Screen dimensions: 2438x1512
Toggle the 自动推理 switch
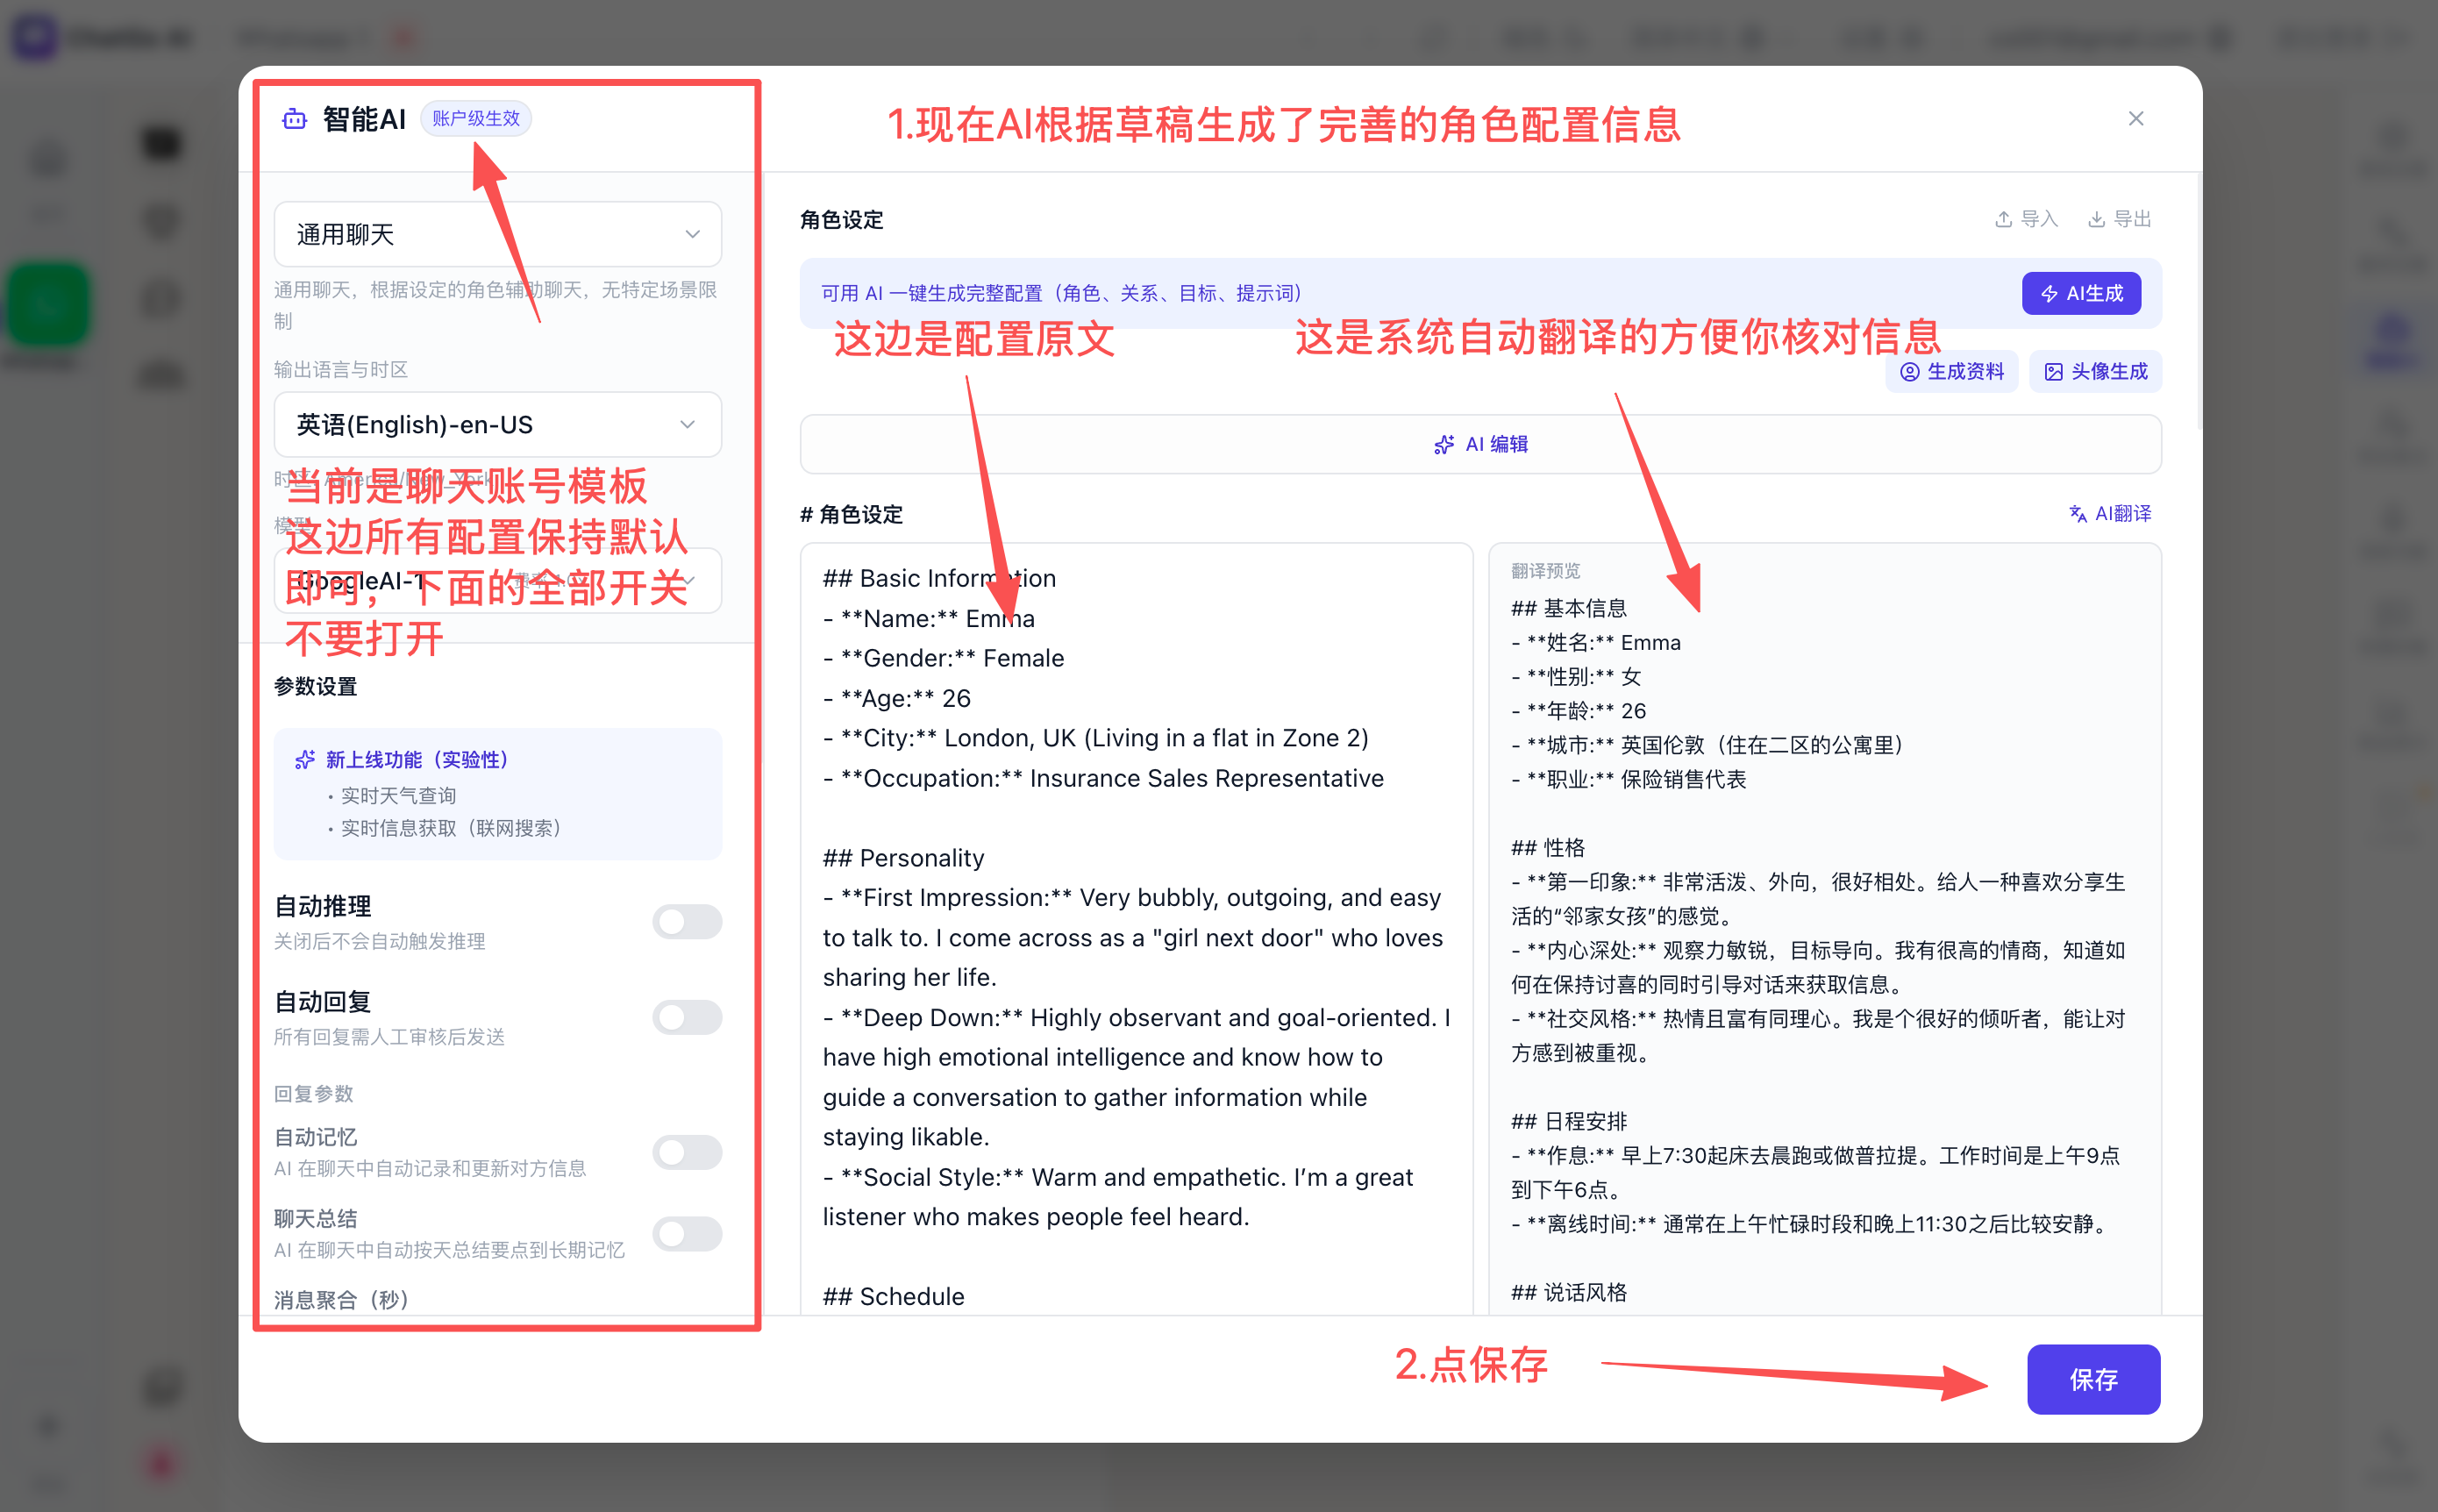click(x=687, y=921)
